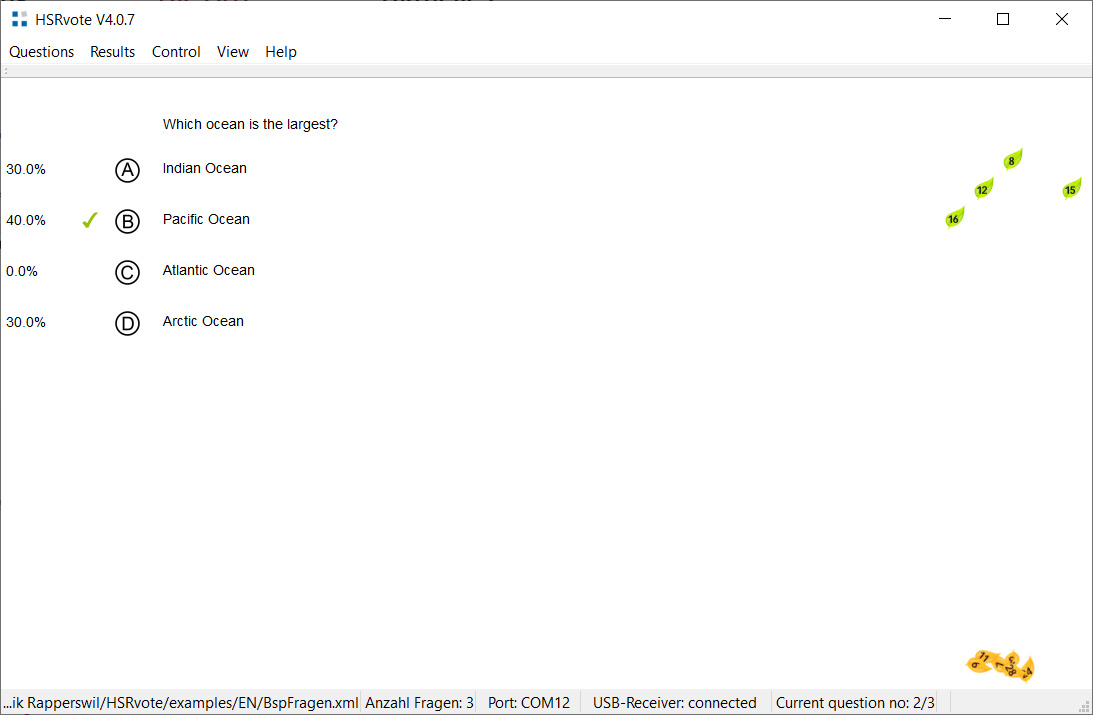Select circled option D for Arctic Ocean
Screen dimensions: 1093x715
coord(127,323)
